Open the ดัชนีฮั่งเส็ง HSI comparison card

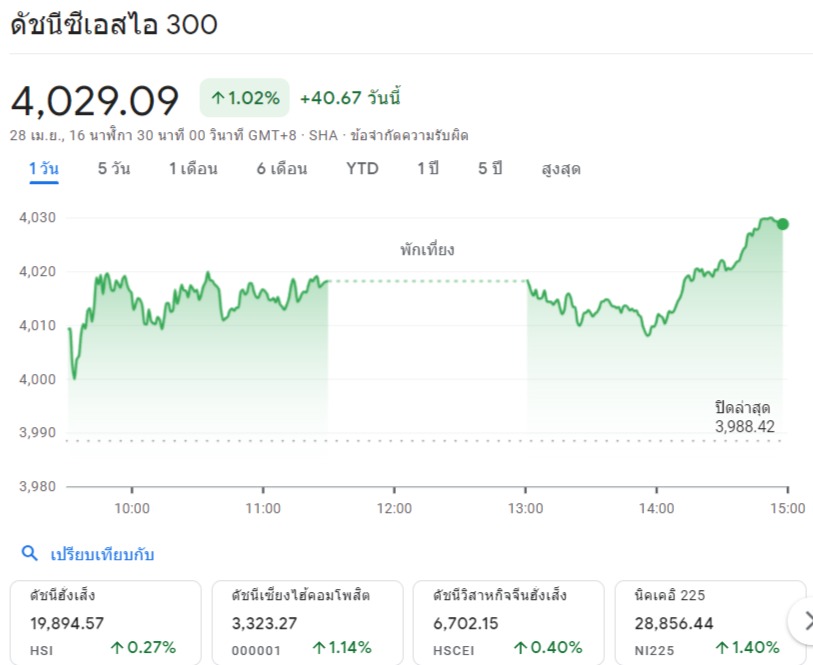[x=106, y=621]
